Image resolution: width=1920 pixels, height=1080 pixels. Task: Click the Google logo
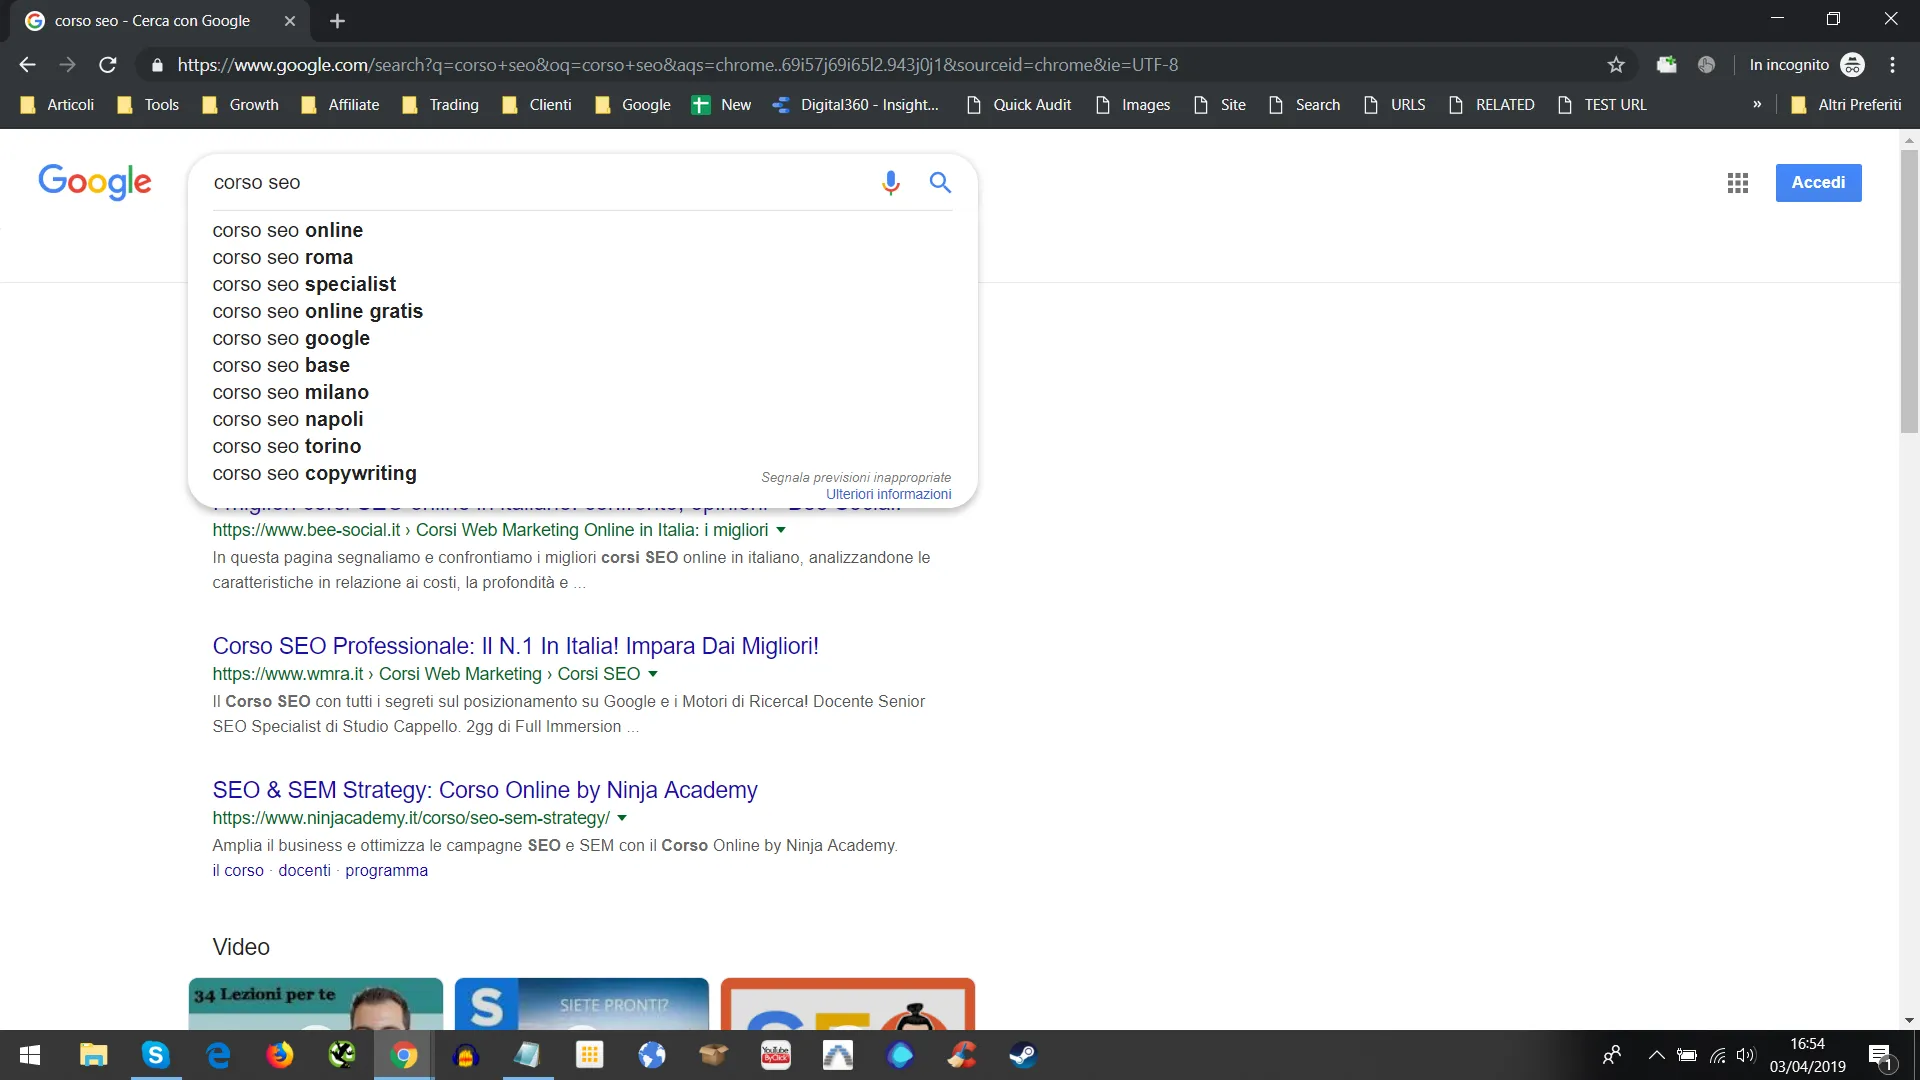point(95,182)
